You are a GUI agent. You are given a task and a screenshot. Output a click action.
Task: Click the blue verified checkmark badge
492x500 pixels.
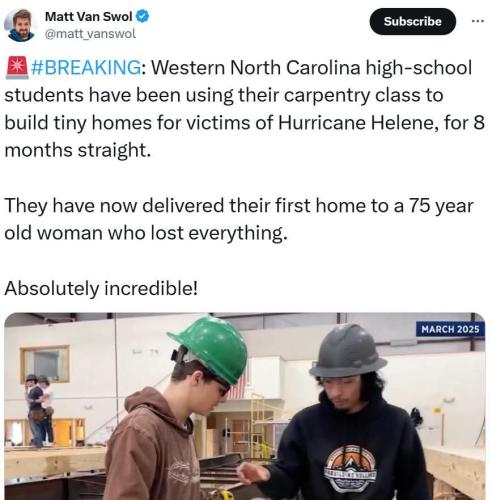[142, 16]
